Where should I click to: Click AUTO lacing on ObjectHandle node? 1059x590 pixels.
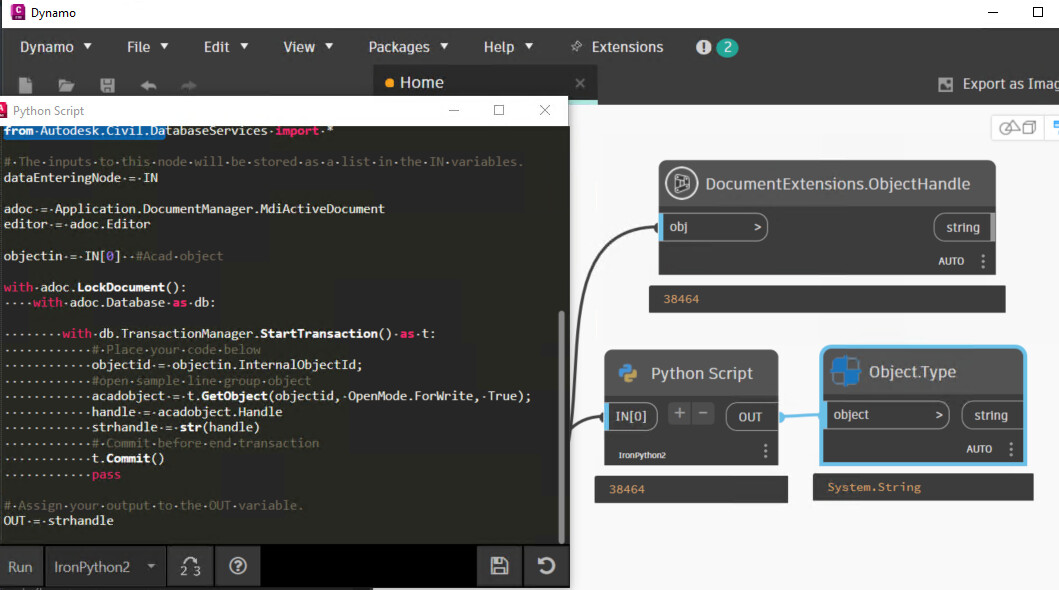click(951, 261)
